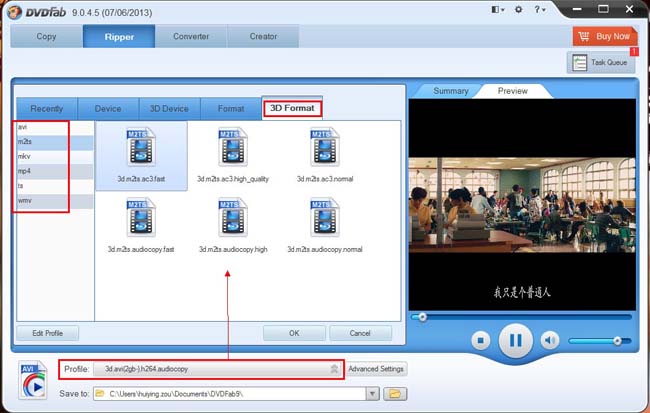Confirm with the OK button
This screenshot has height=413, width=650.
(x=294, y=333)
